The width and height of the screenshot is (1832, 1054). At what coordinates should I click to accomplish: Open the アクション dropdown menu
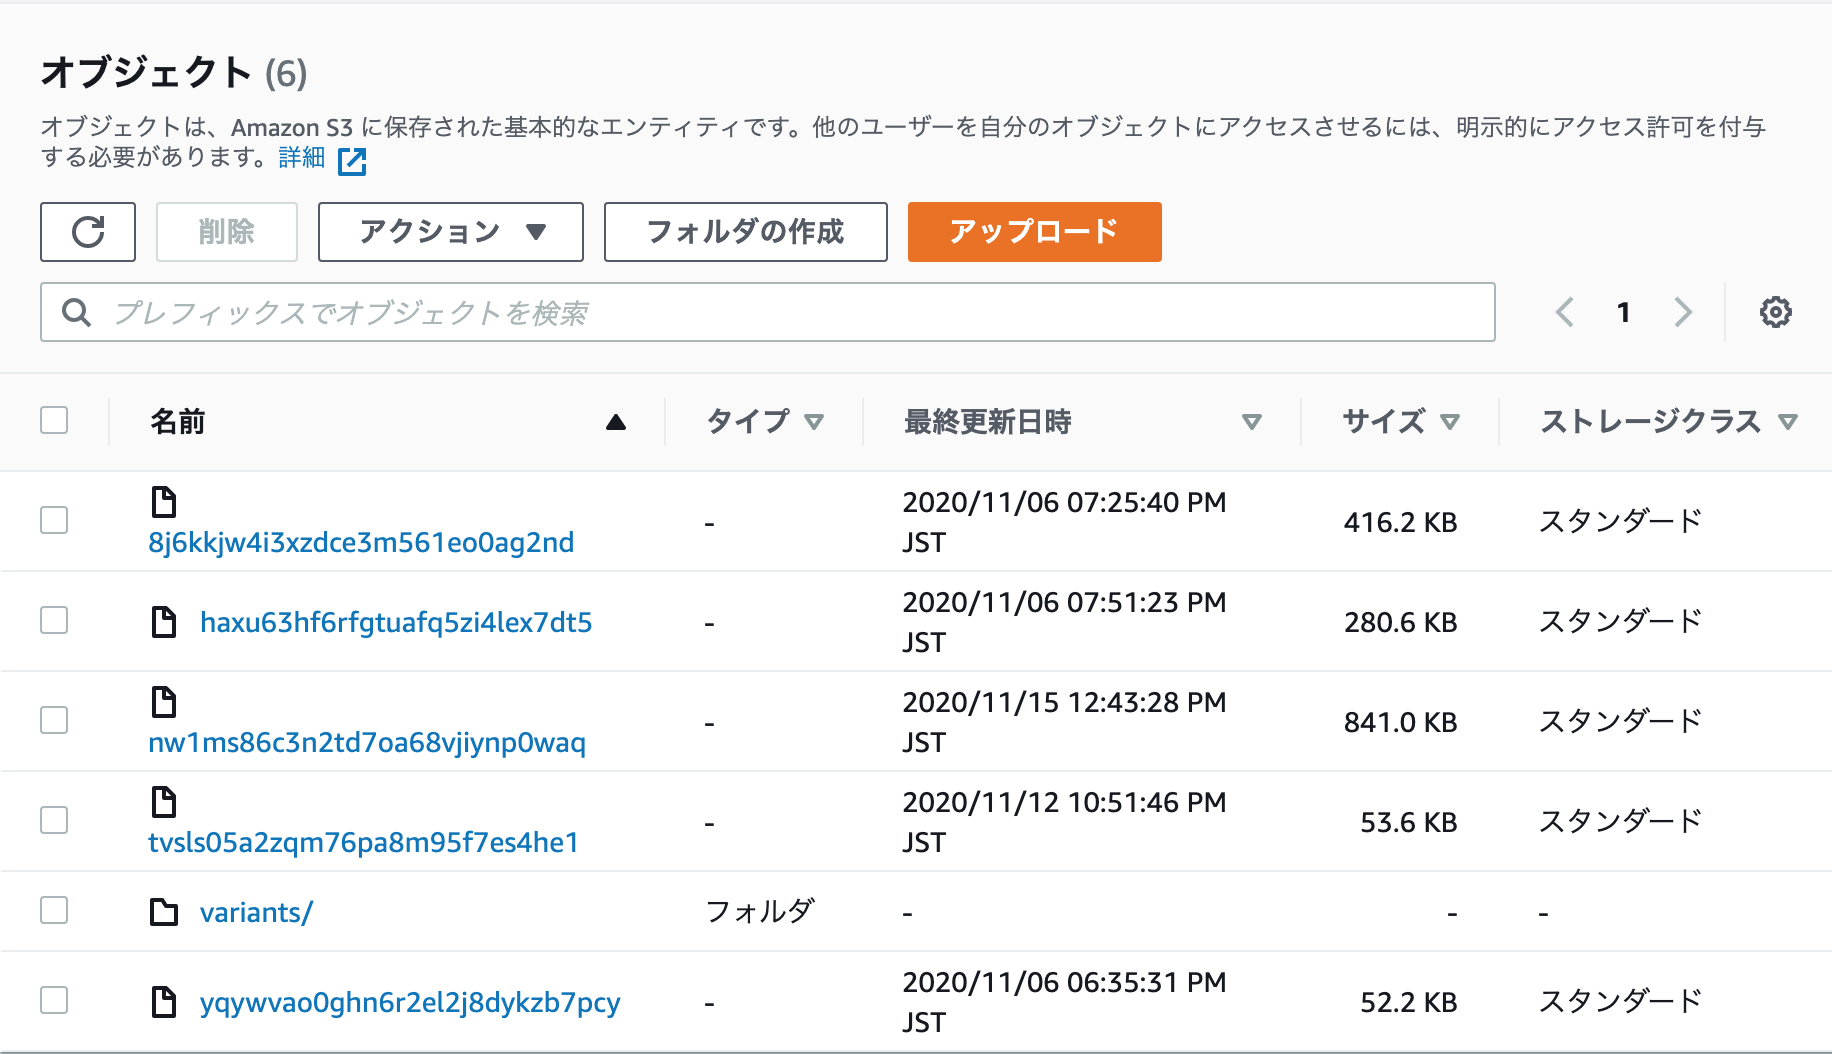click(x=450, y=232)
